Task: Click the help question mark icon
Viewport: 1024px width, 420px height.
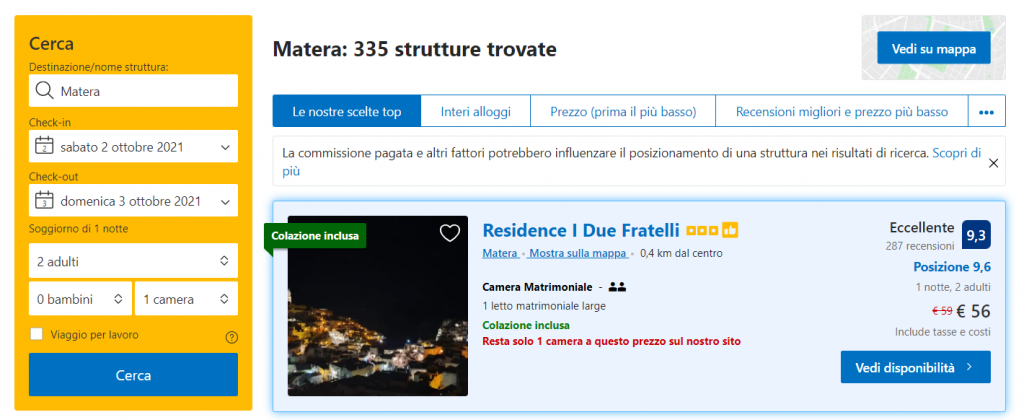Action: tap(232, 337)
